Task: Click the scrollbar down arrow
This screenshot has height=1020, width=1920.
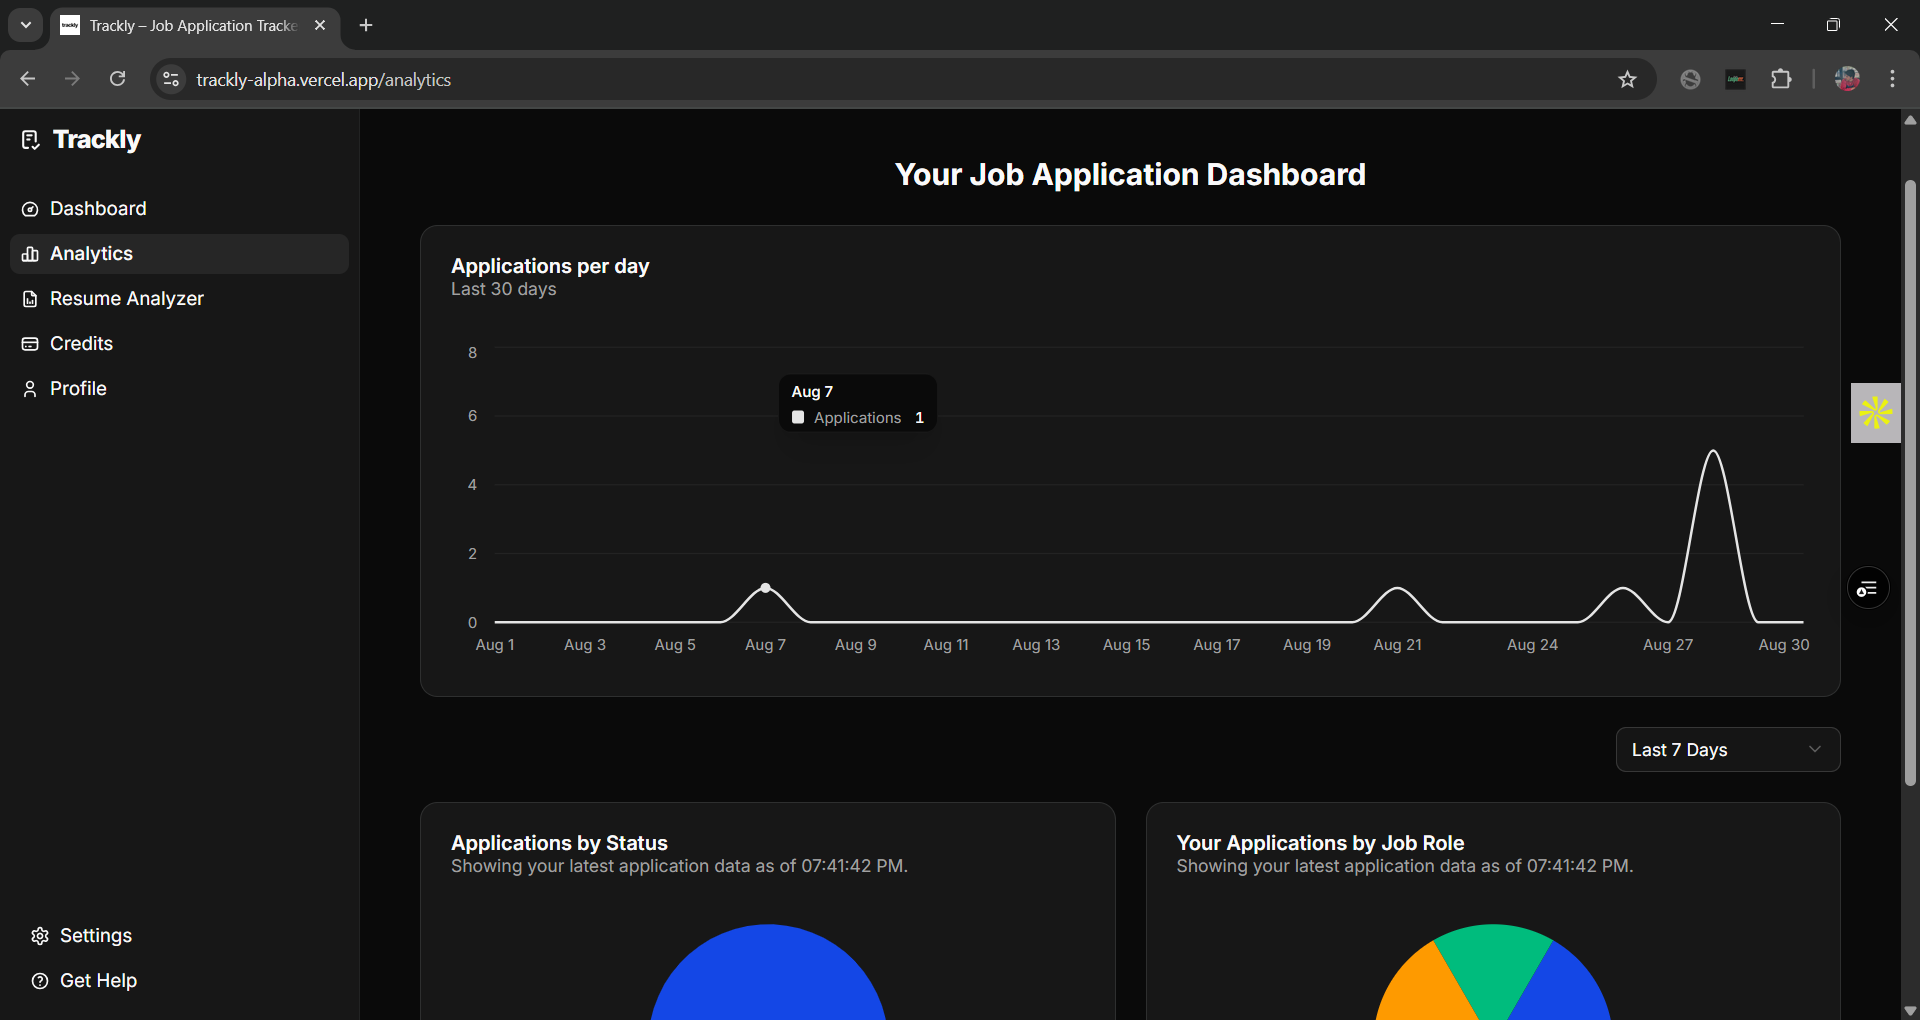Action: coord(1910,1010)
